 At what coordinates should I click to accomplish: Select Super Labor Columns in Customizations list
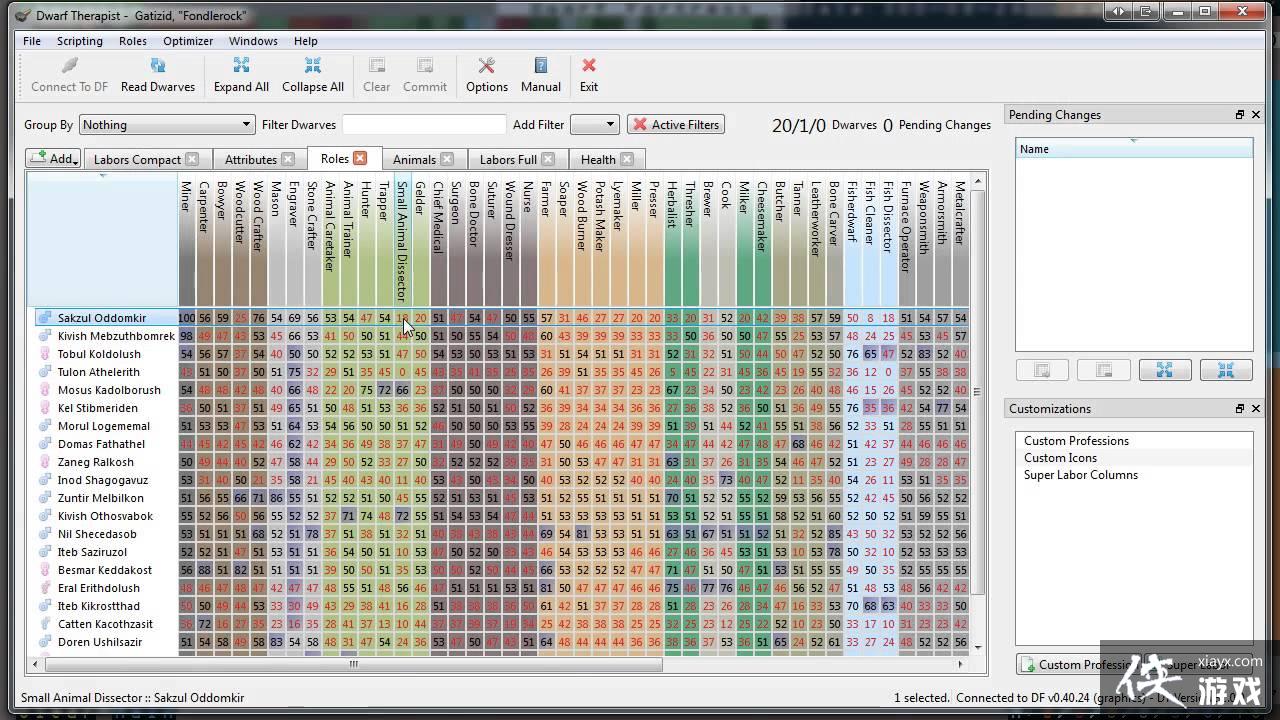(x=1081, y=475)
